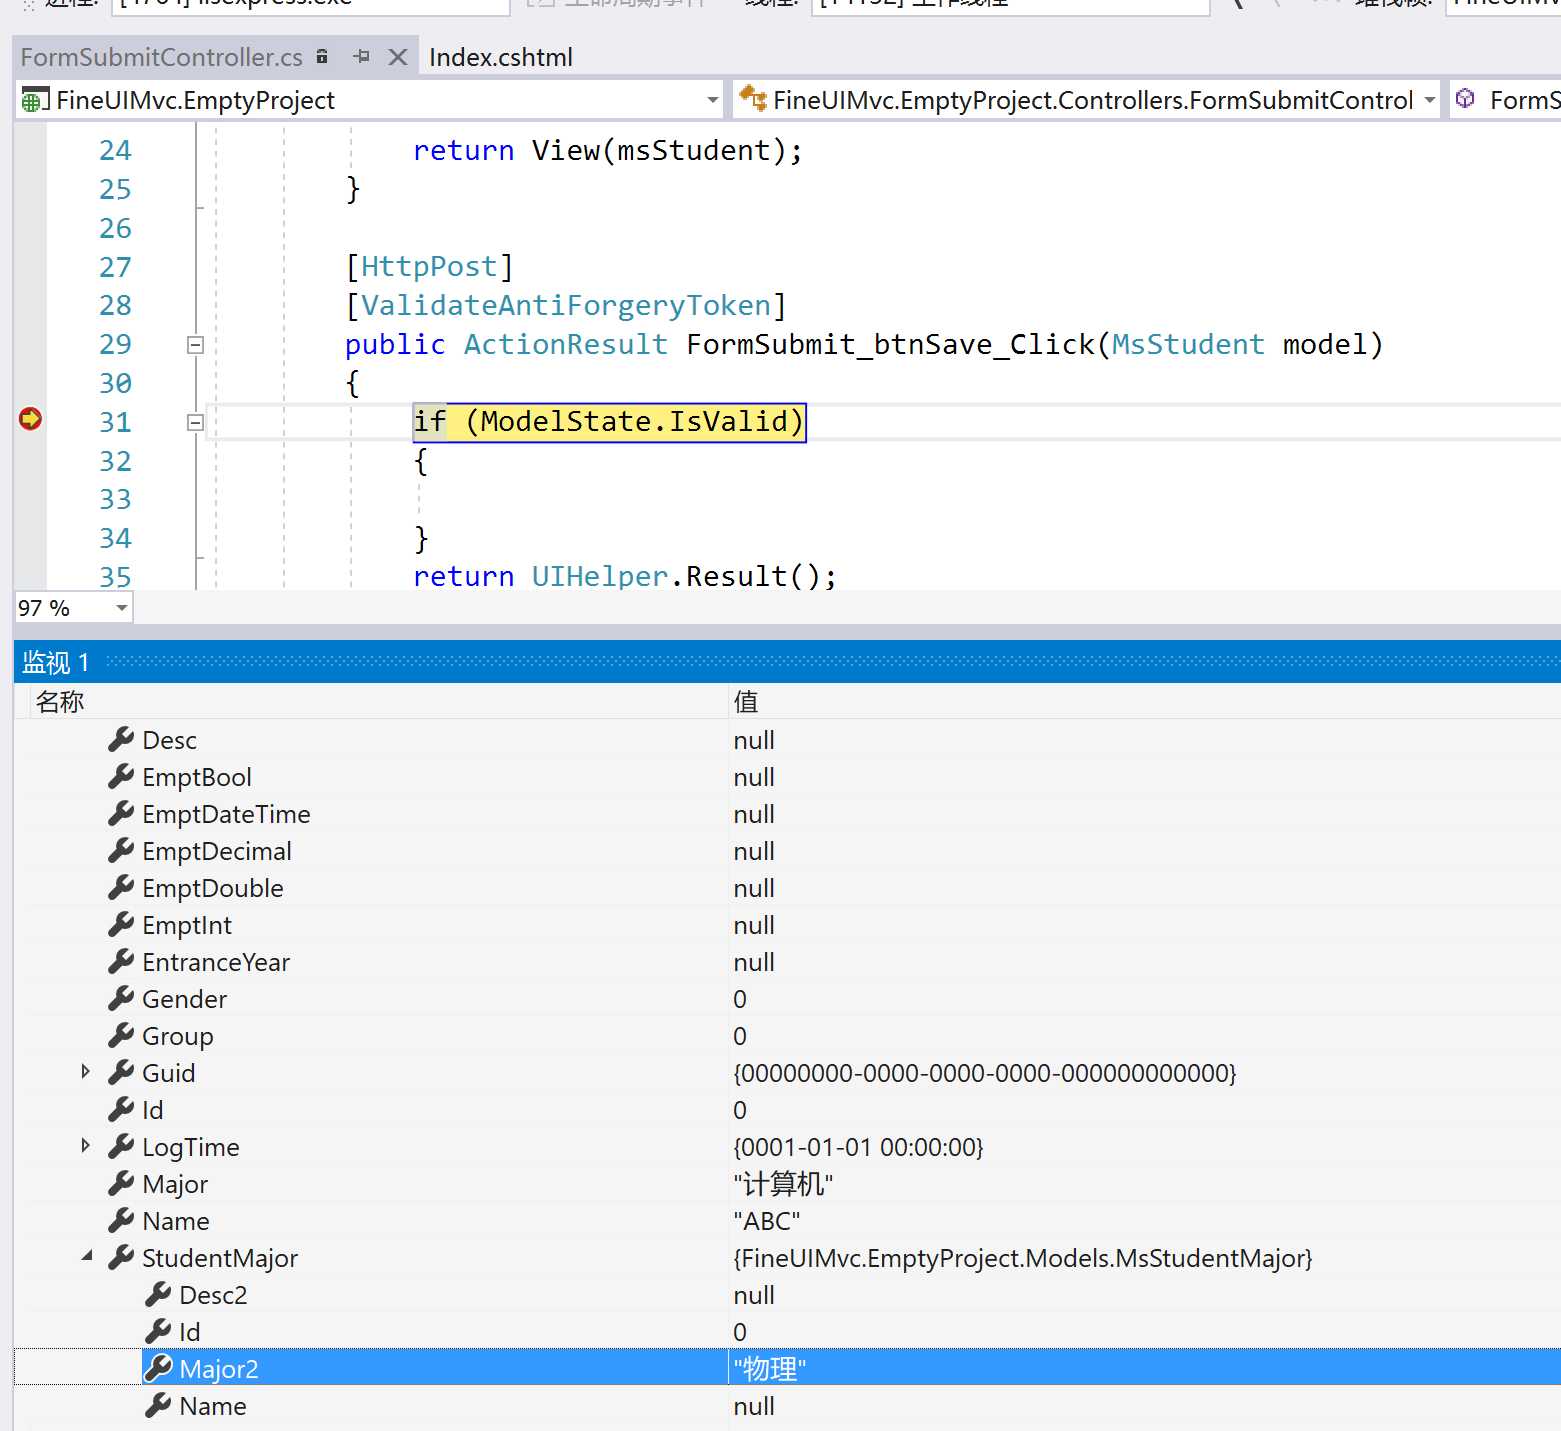Screen dimensions: 1561x1431
Task: Click the 值 column header
Action: (746, 702)
